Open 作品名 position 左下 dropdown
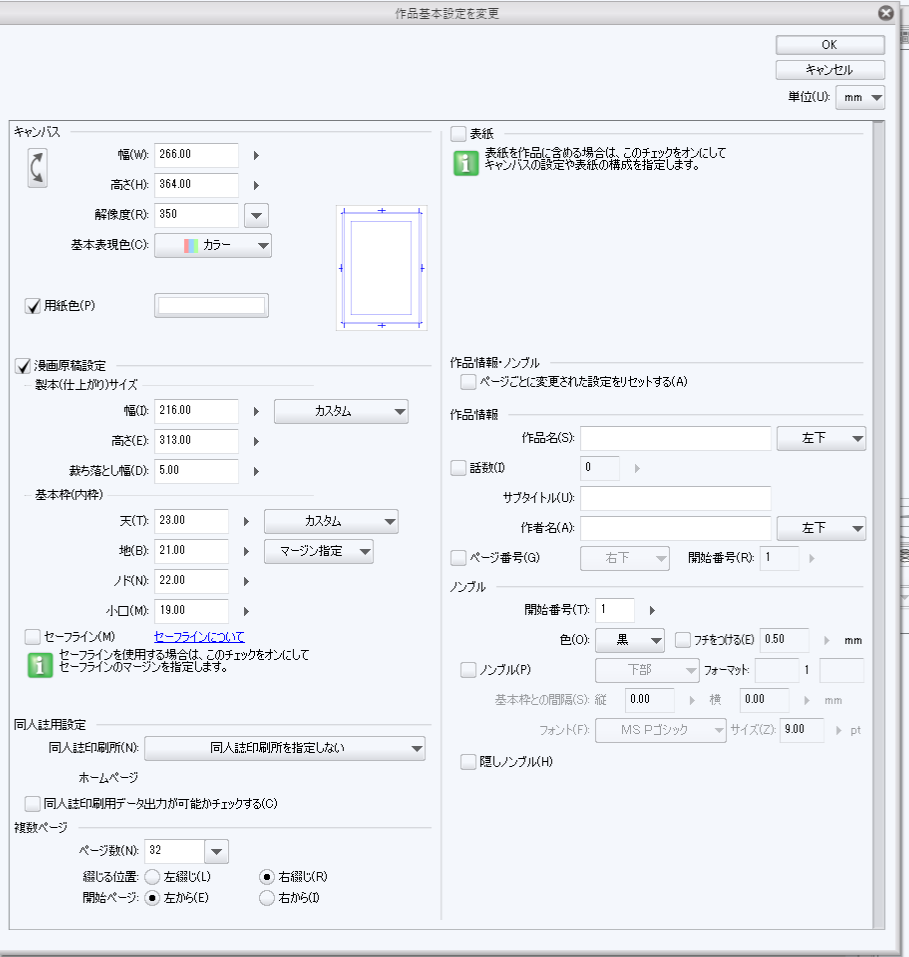 point(821,439)
